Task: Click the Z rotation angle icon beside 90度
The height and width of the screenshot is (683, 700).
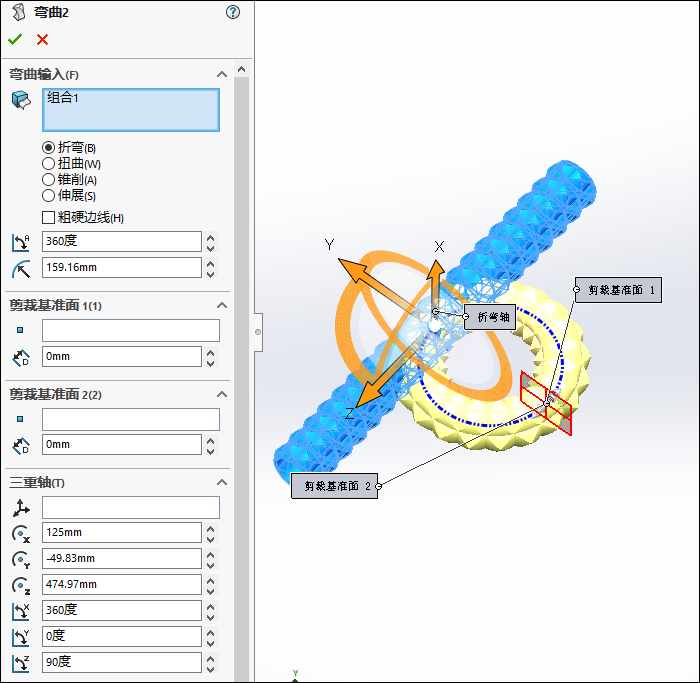Action: (x=21, y=663)
